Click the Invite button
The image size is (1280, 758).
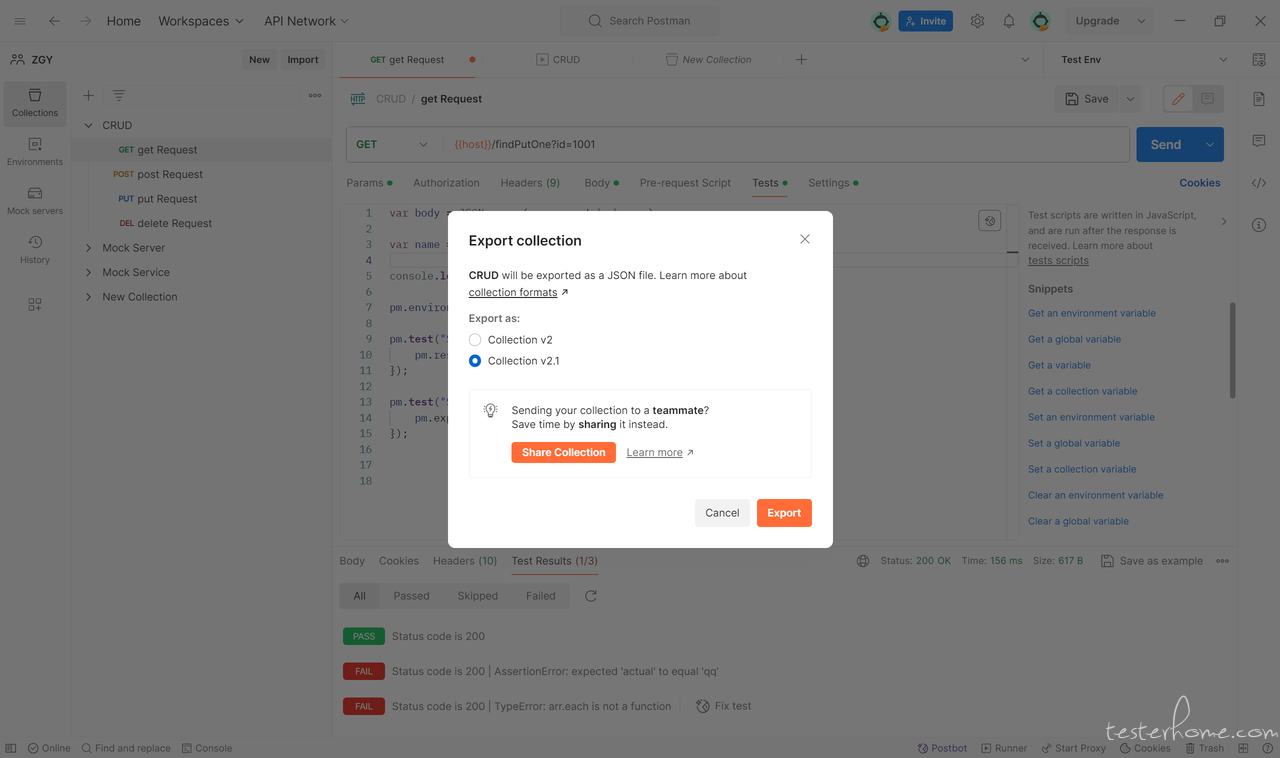point(926,20)
